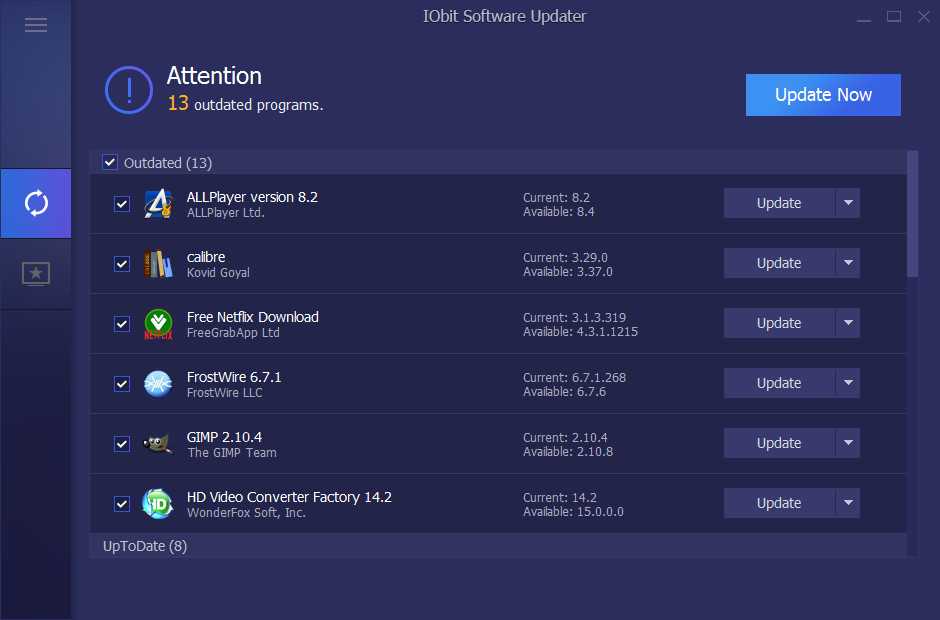Click the FrostWire app icon
940x620 pixels.
coord(158,384)
